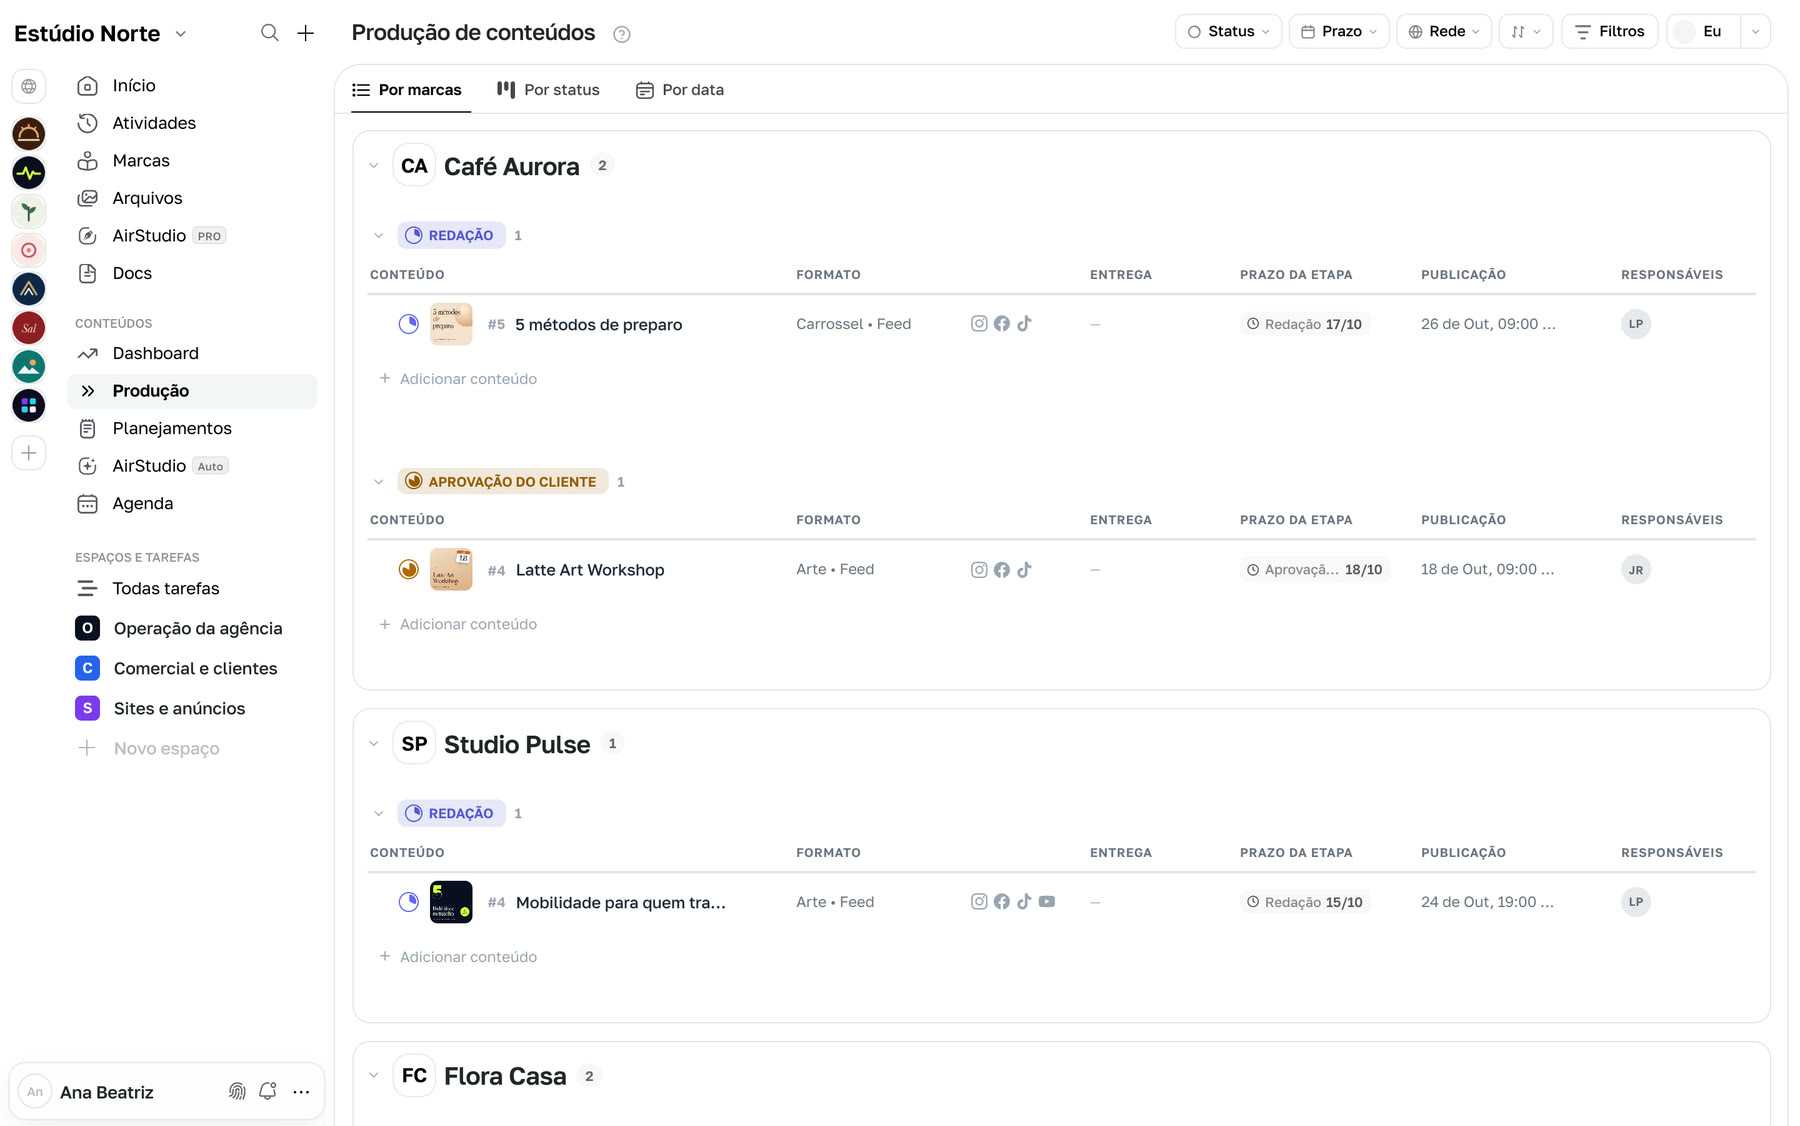Image resolution: width=1800 pixels, height=1126 pixels.
Task: Open the search magnifier icon
Action: [x=269, y=33]
